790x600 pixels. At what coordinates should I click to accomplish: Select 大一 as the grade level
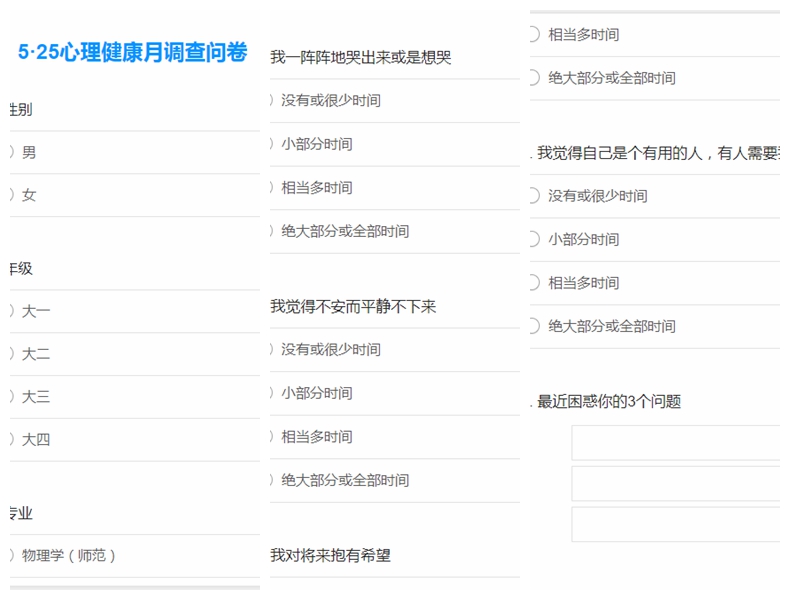(35, 311)
